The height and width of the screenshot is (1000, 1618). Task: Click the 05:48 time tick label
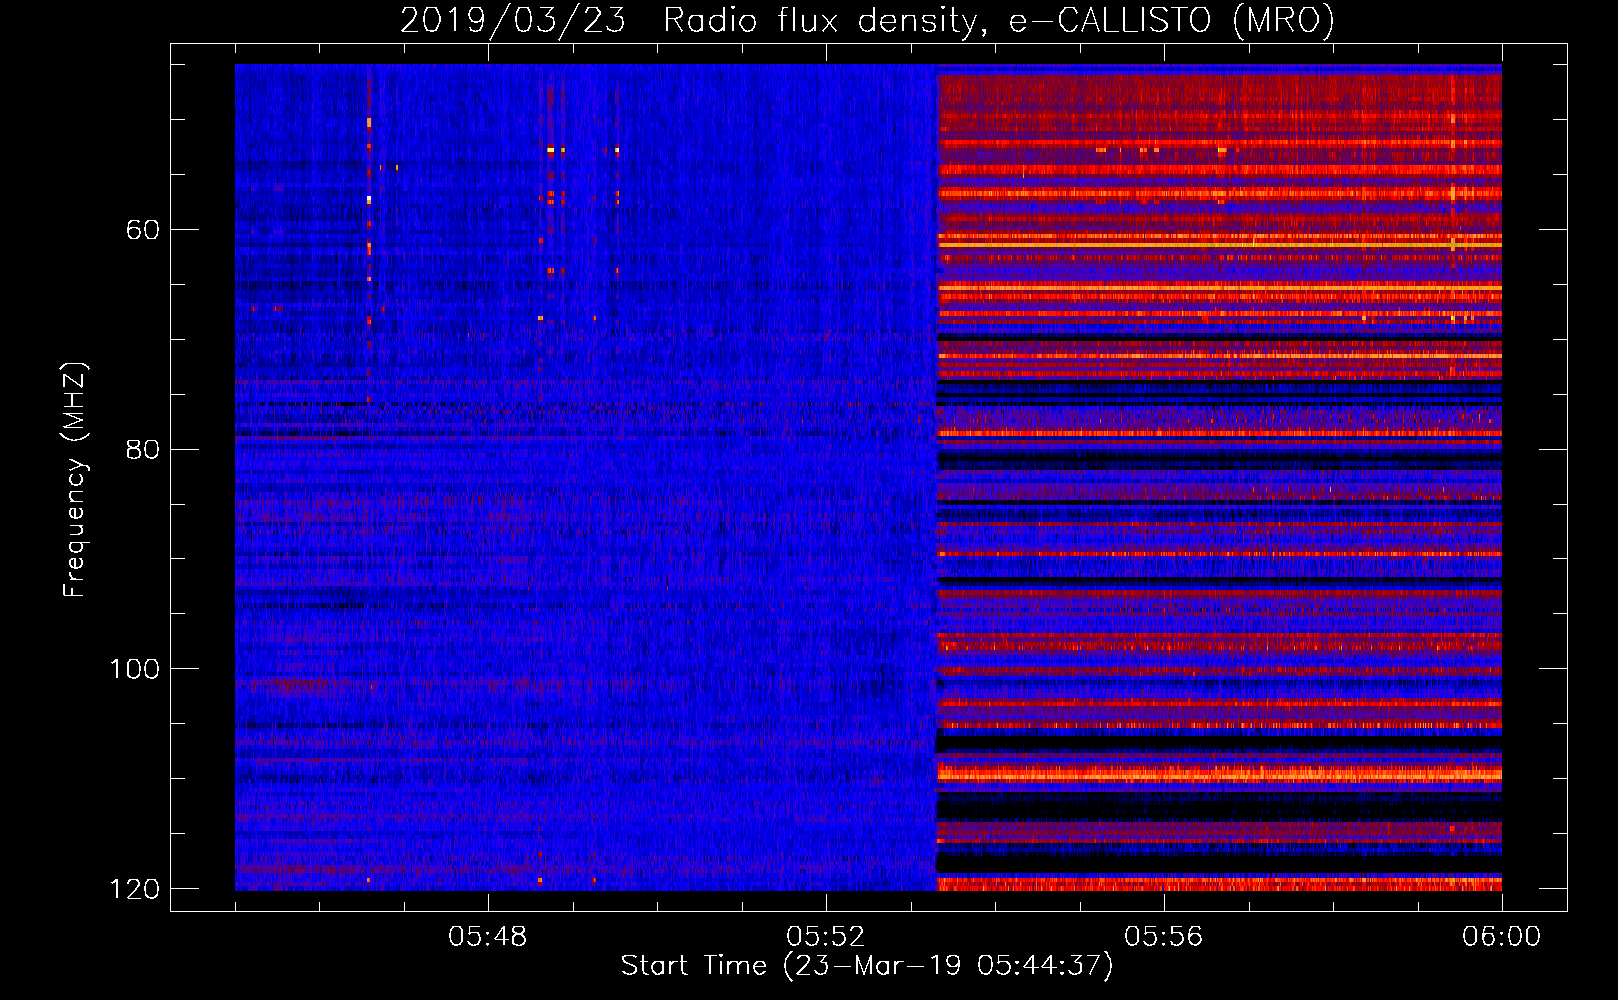pos(488,937)
